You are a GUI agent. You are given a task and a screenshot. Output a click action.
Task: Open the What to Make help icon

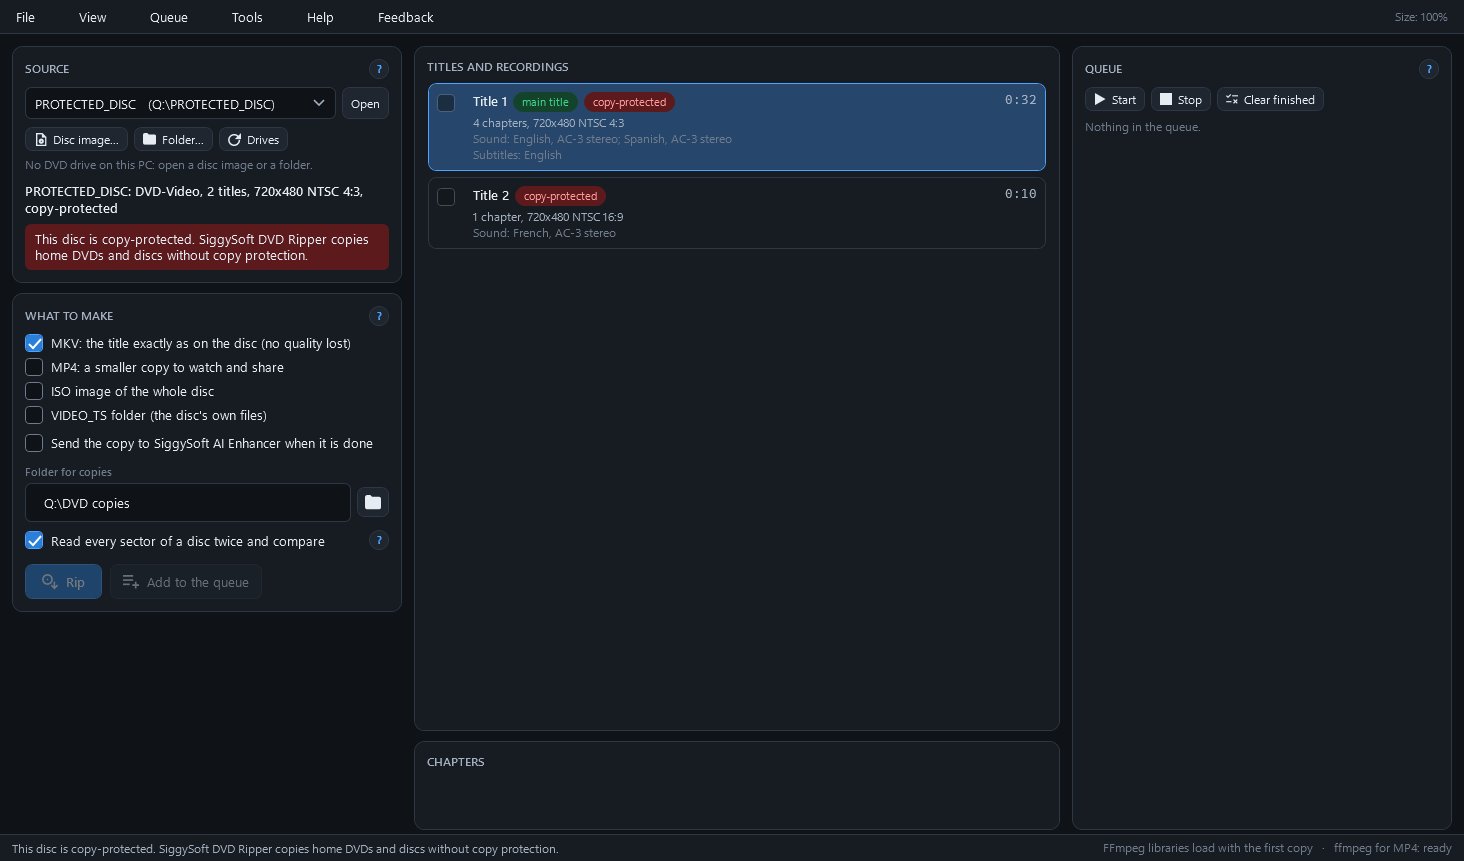(x=379, y=316)
